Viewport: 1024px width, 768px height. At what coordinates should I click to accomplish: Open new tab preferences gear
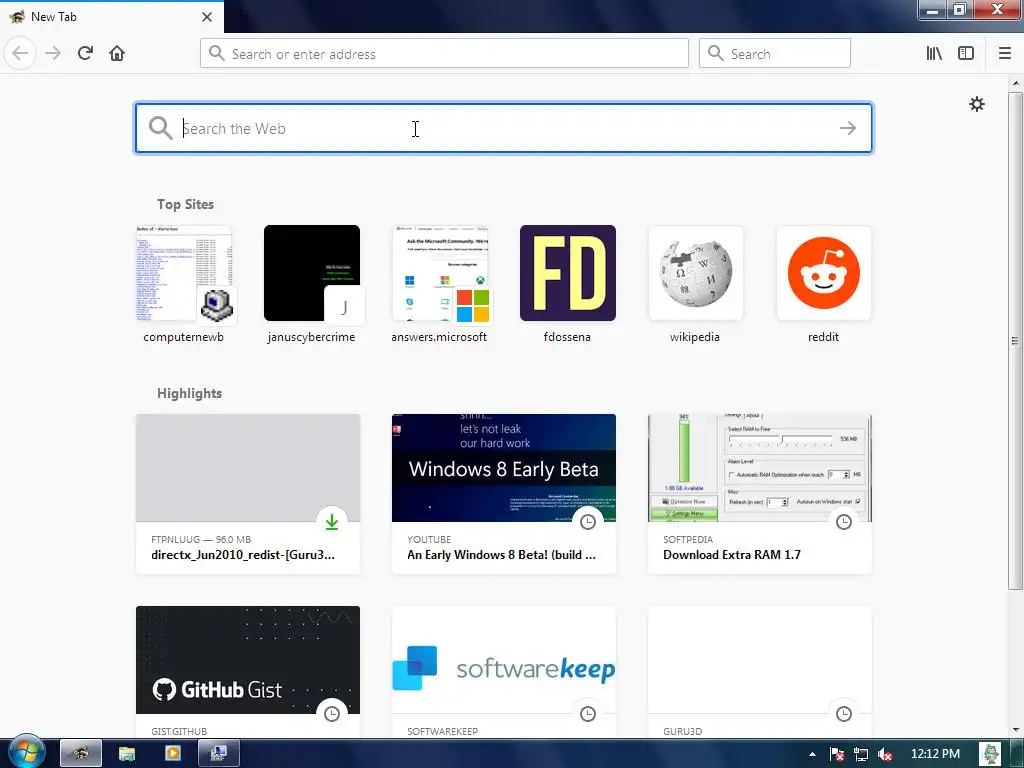[976, 104]
